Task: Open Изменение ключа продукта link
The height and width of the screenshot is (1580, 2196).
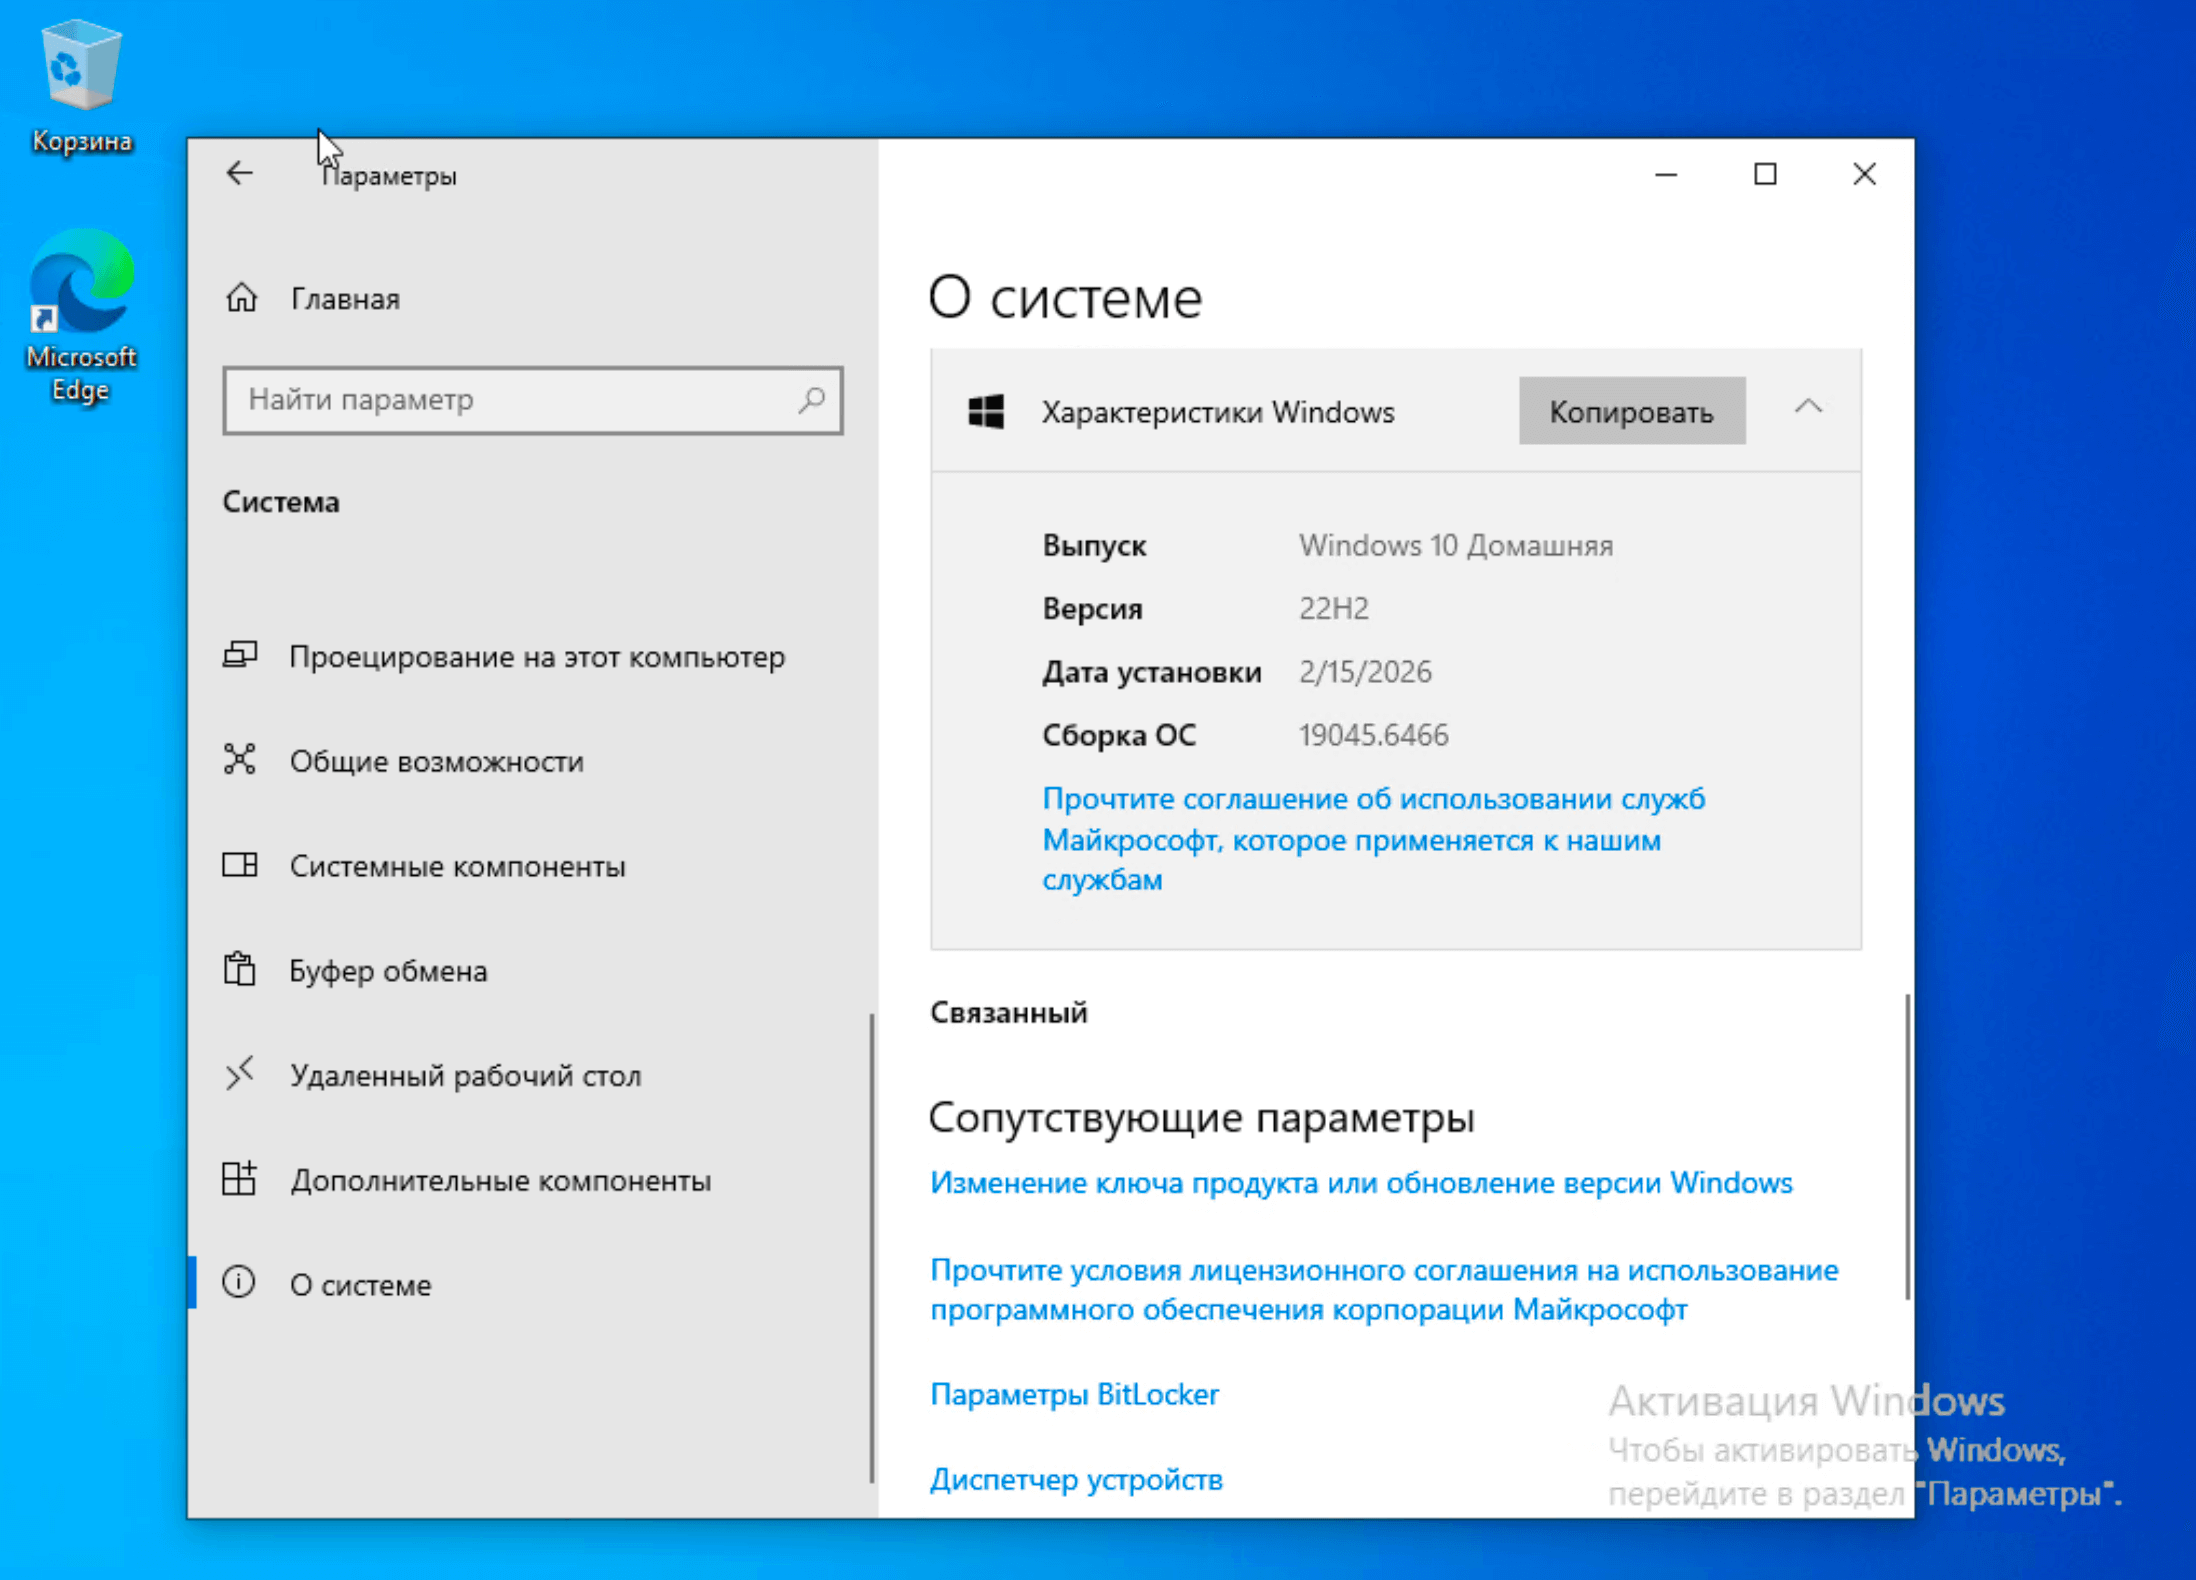Action: 1360,1183
